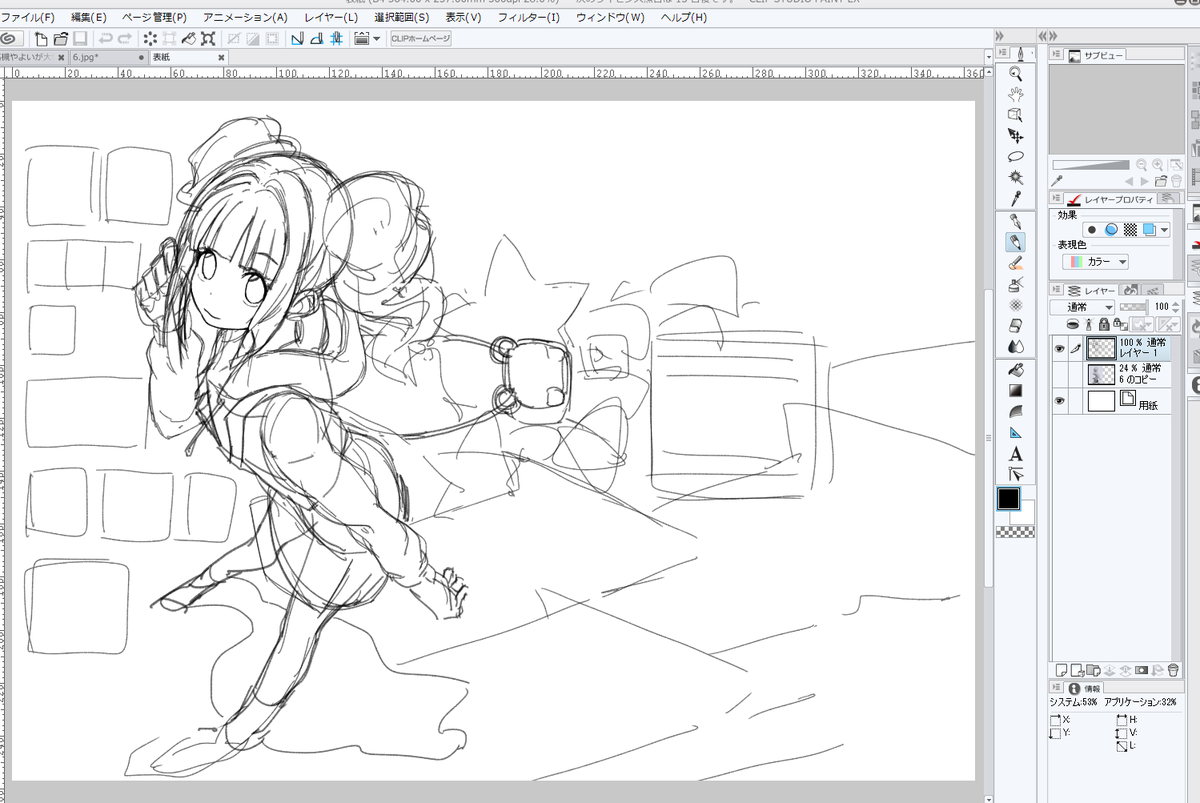The width and height of the screenshot is (1200, 803).
Task: Select the Zoom (magnifier) tool
Action: 1015,73
